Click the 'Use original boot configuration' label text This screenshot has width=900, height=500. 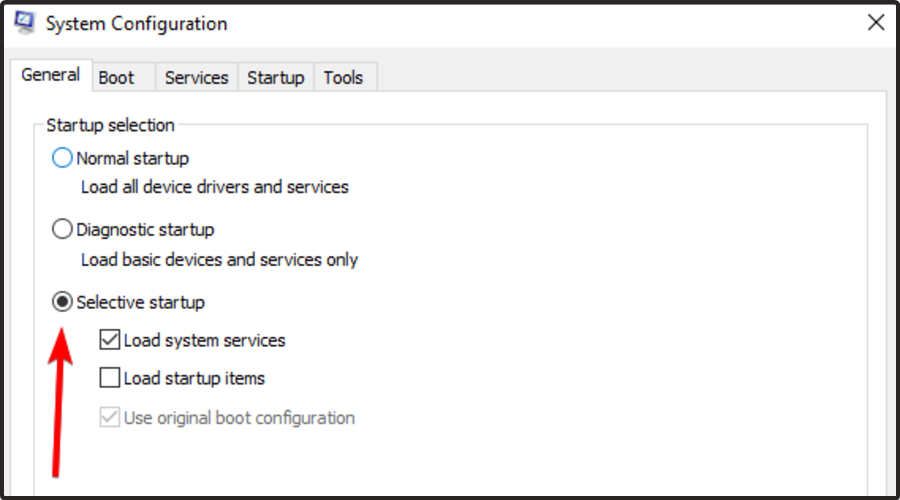click(239, 418)
